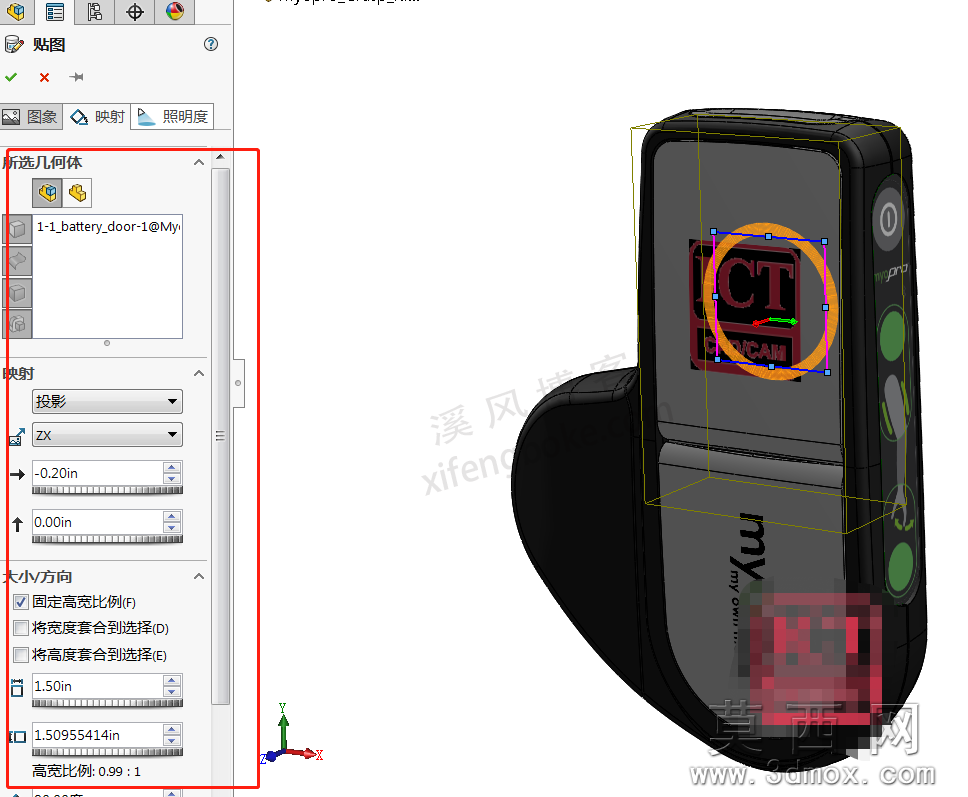
Task: Confirm the decal with the green checkmark
Action: 11,77
